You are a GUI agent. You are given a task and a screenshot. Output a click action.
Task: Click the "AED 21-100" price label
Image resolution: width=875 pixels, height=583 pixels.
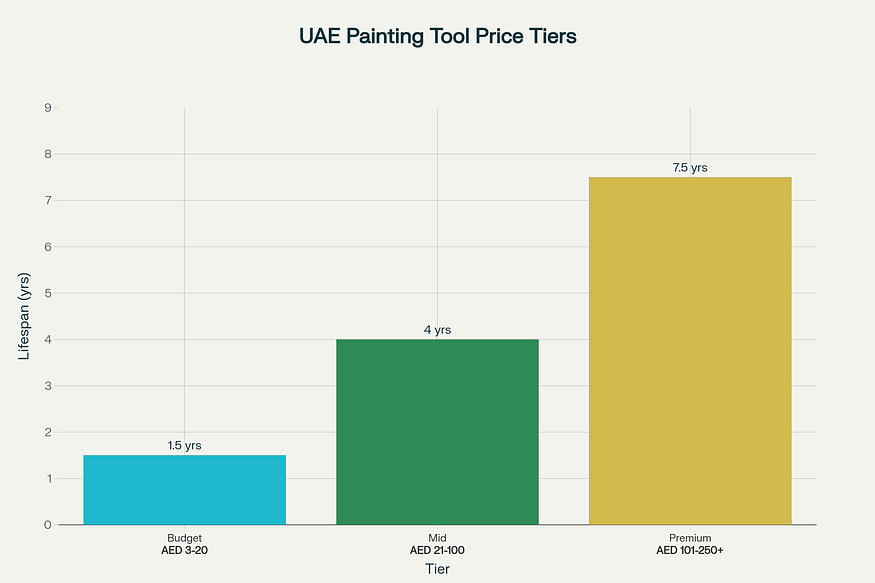(x=437, y=550)
